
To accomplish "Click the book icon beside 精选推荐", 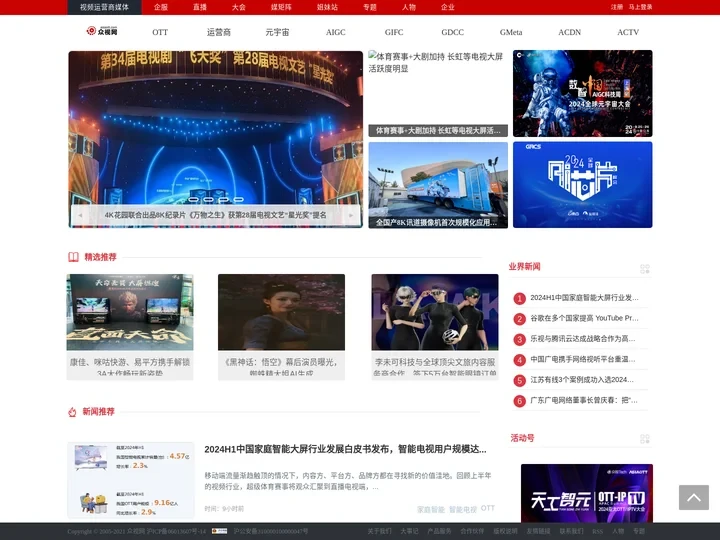I will click(73, 257).
